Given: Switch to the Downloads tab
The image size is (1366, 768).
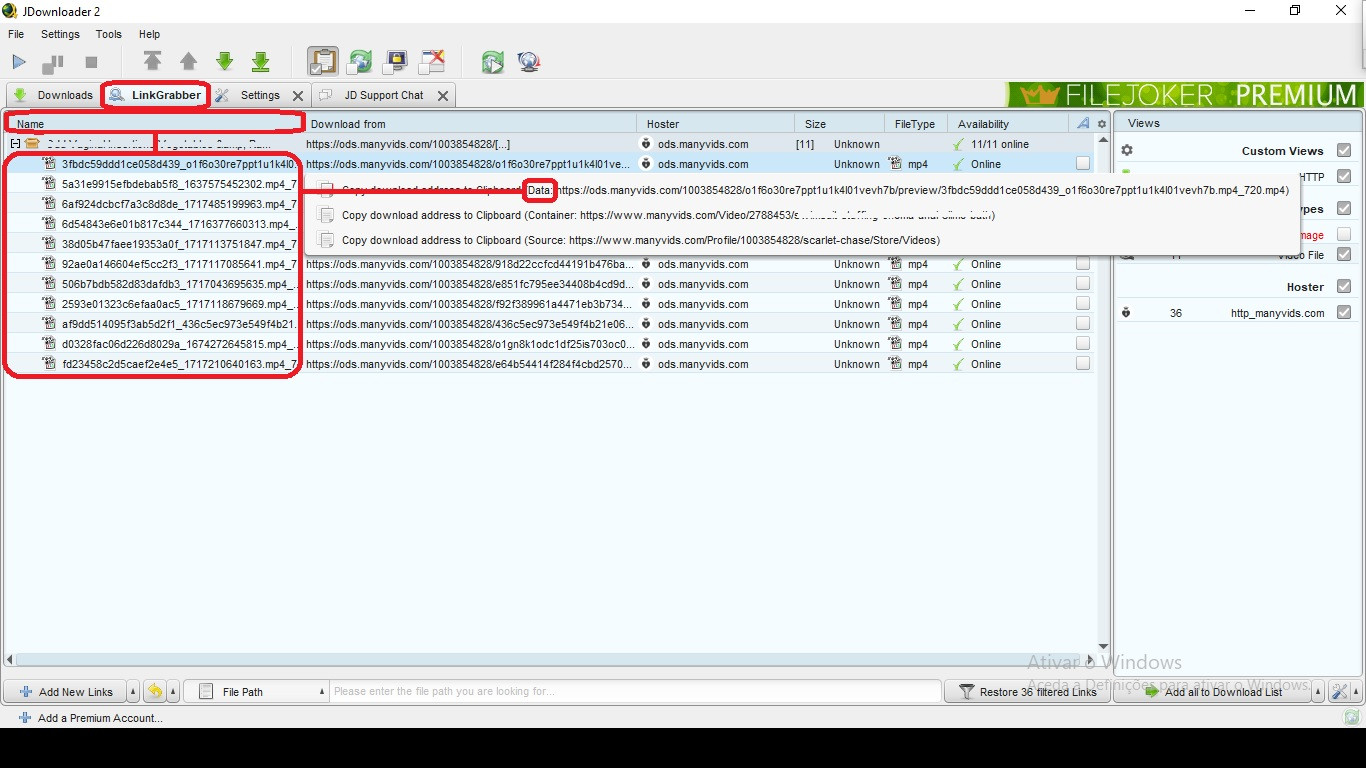Looking at the screenshot, I should coord(53,95).
